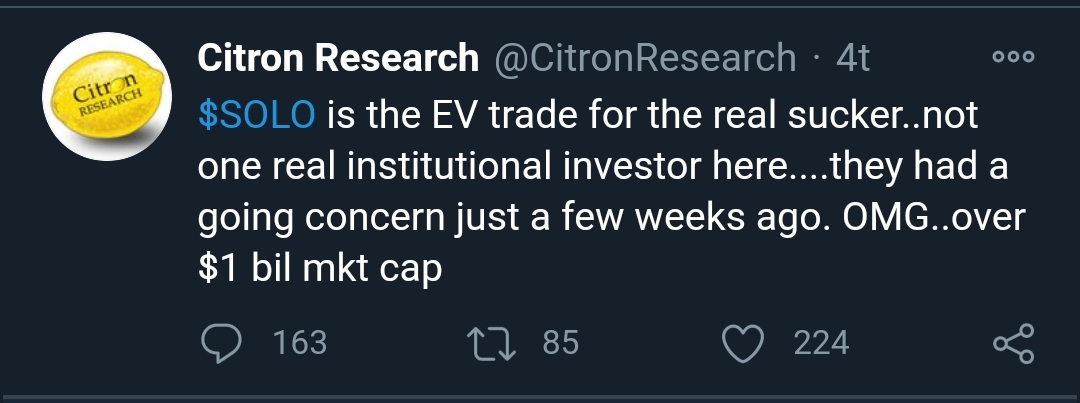Click tweet line about going concern

[x=612, y=219]
